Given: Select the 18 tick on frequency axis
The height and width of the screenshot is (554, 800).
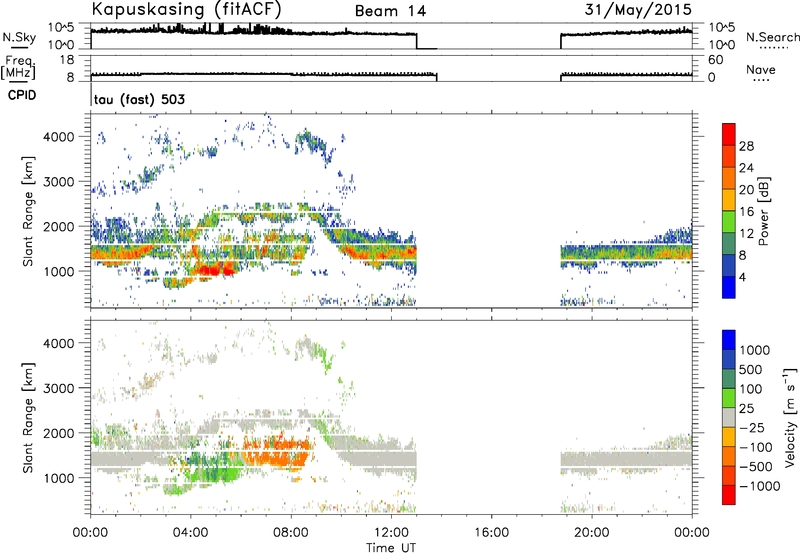Looking at the screenshot, I should (68, 60).
